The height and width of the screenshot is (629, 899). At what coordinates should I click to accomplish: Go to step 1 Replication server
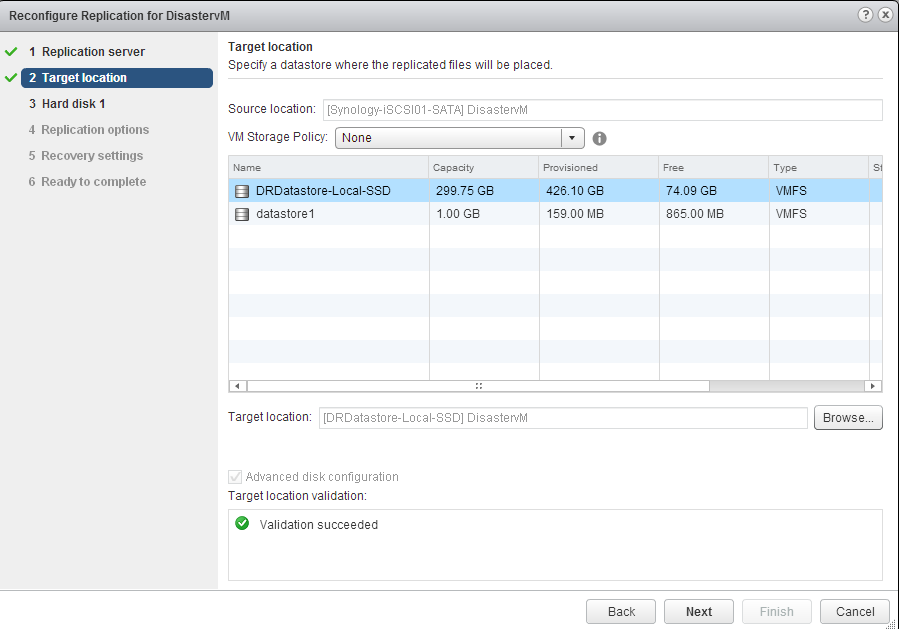(93, 52)
